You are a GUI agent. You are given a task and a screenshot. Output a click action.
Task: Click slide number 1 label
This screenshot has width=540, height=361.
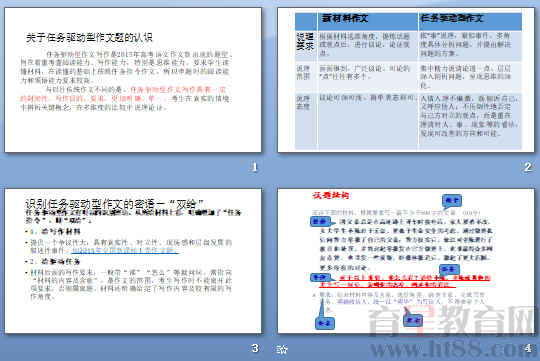(x=255, y=167)
